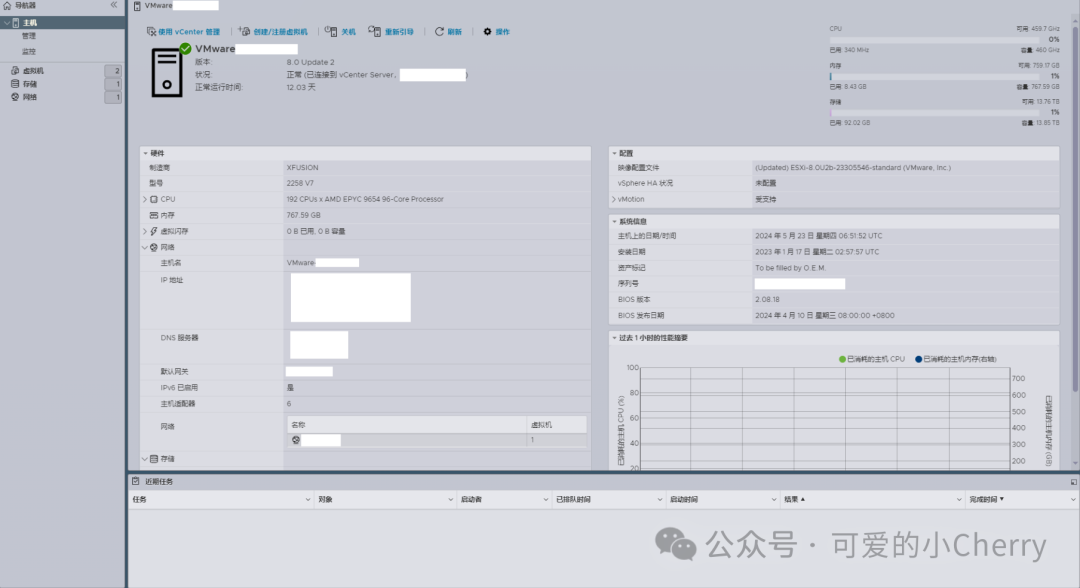Viewport: 1080px width, 588px height.
Task: Click the 内存 usage progress bar
Action: 935,76
